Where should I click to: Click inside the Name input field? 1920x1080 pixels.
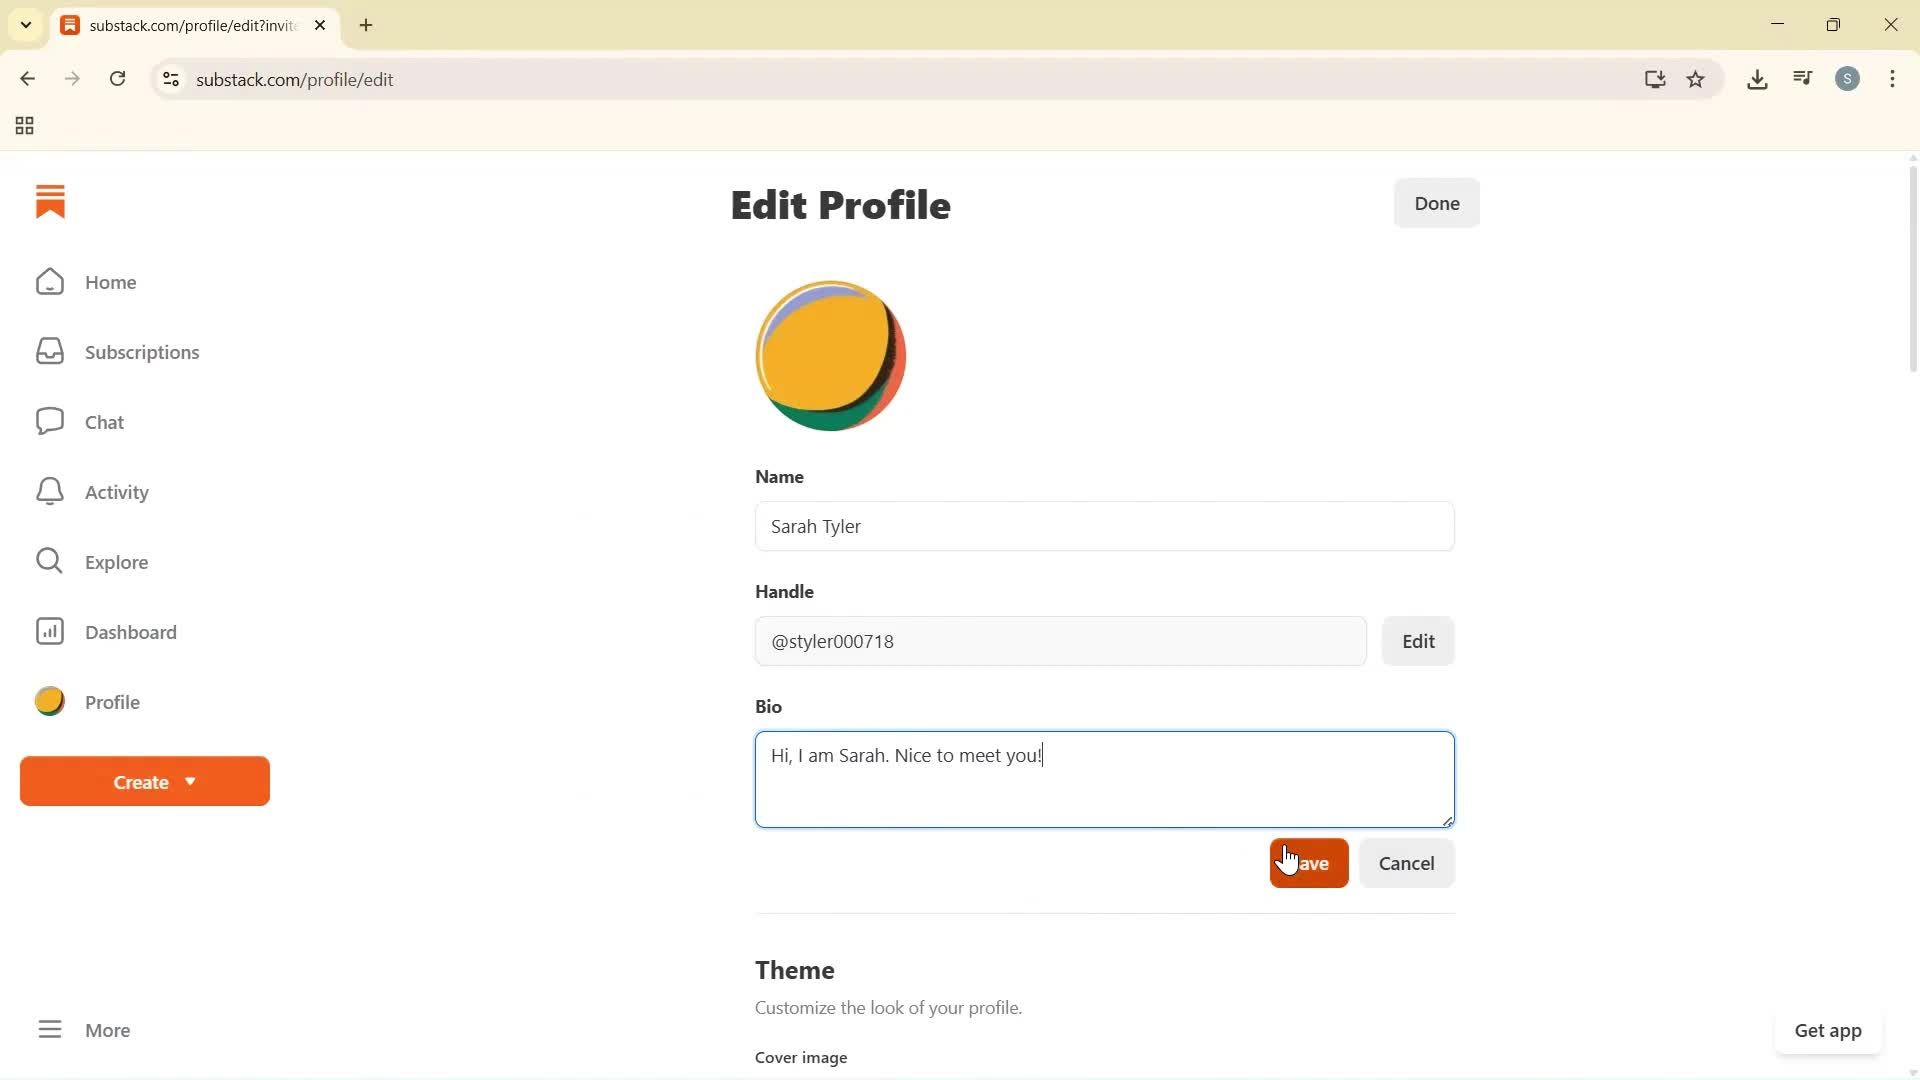click(1104, 526)
